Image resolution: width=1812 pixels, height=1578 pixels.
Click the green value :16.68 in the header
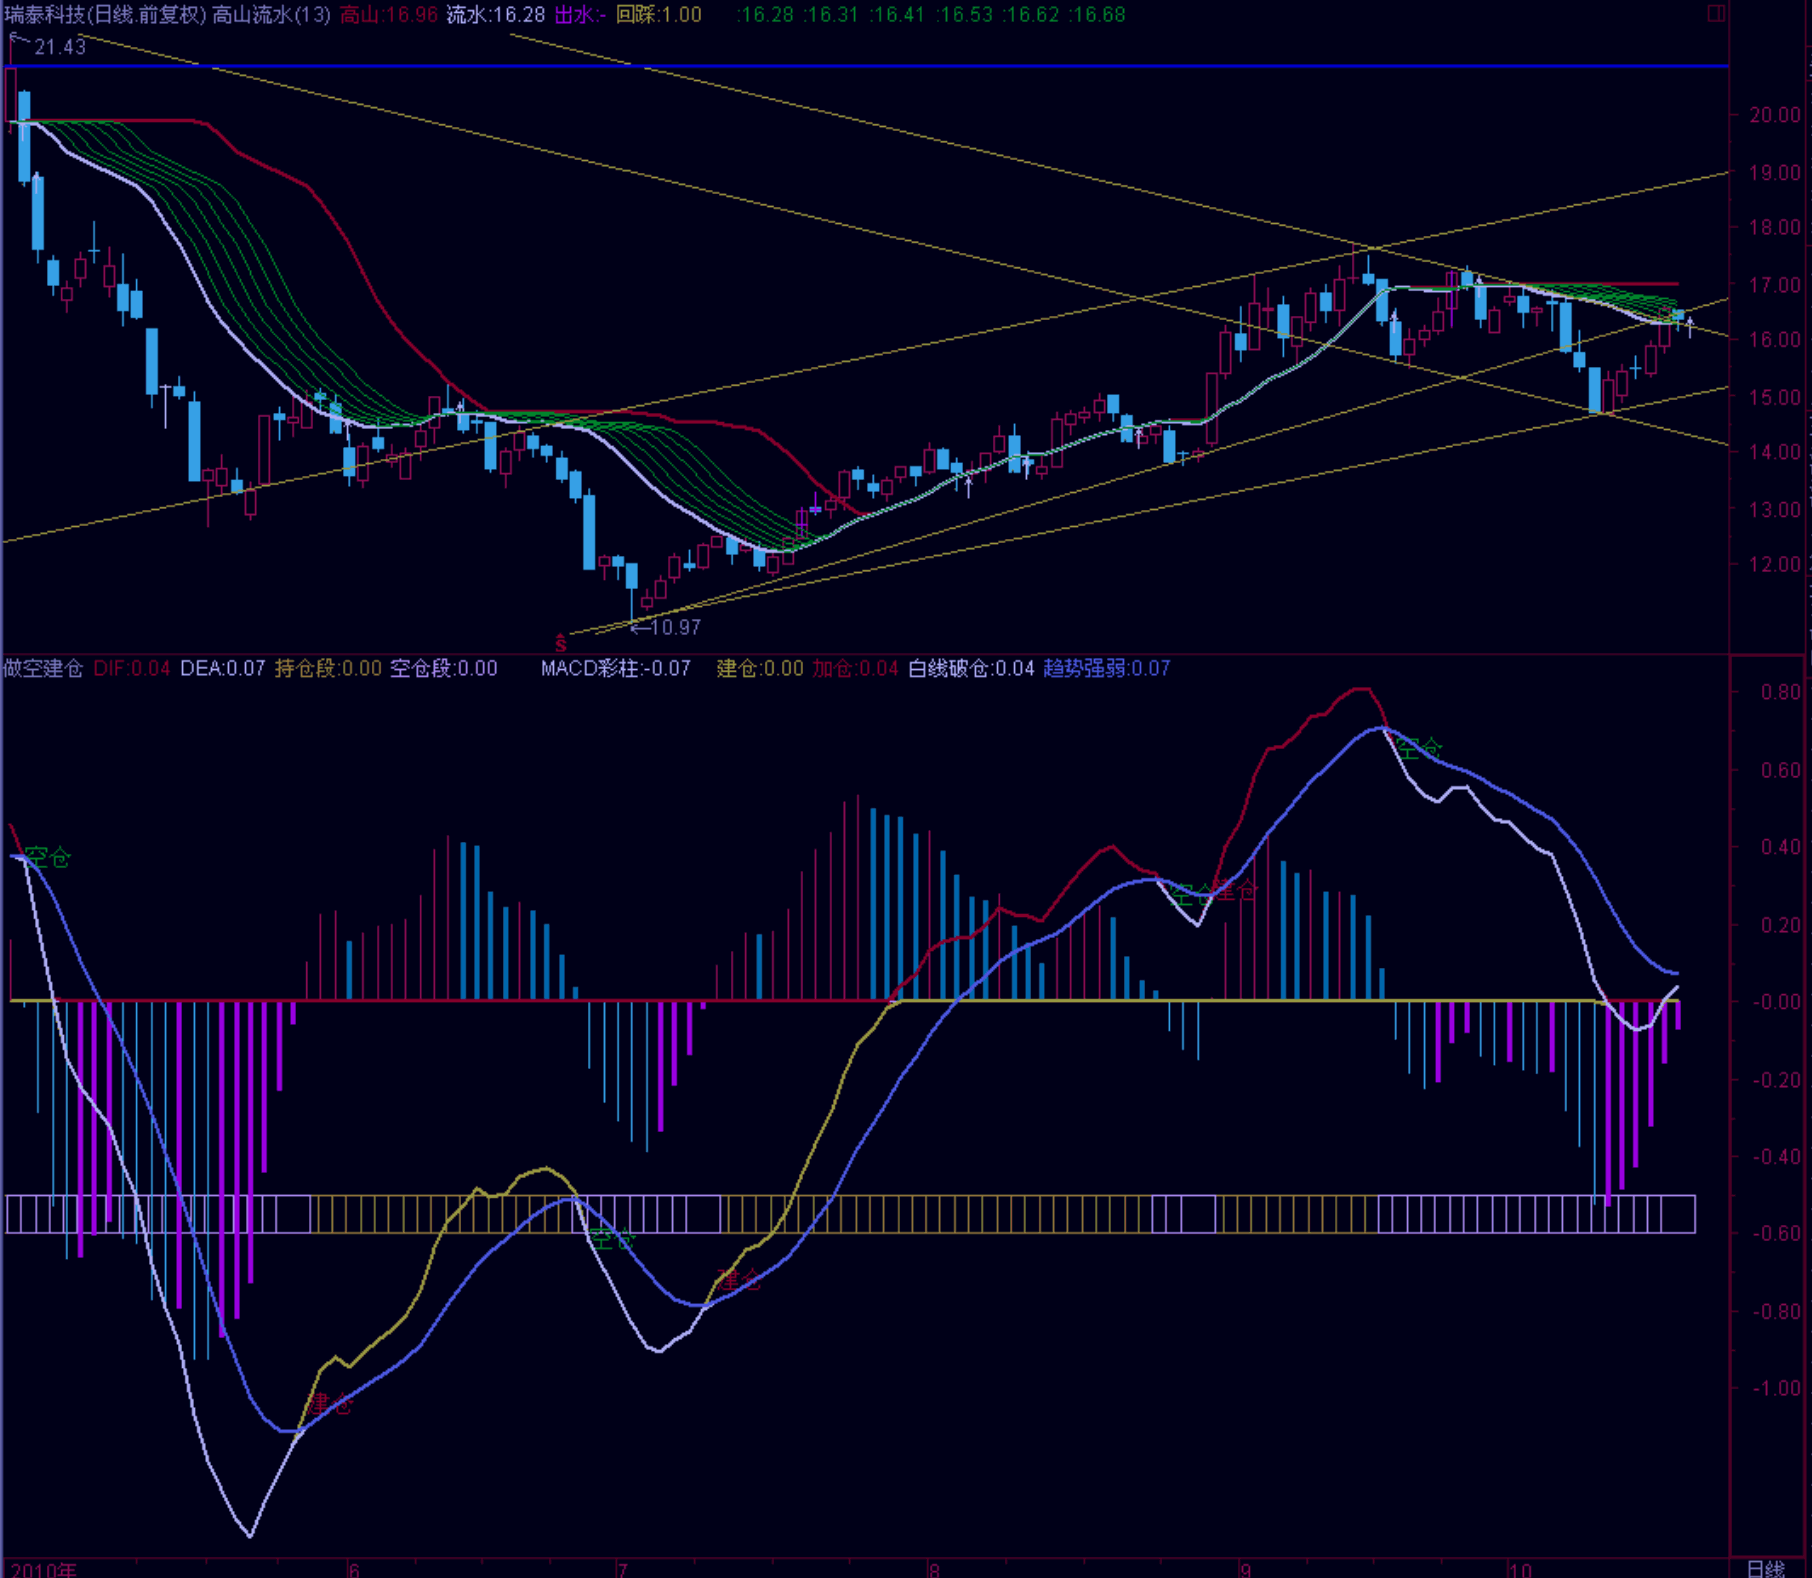pyautogui.click(x=1095, y=15)
